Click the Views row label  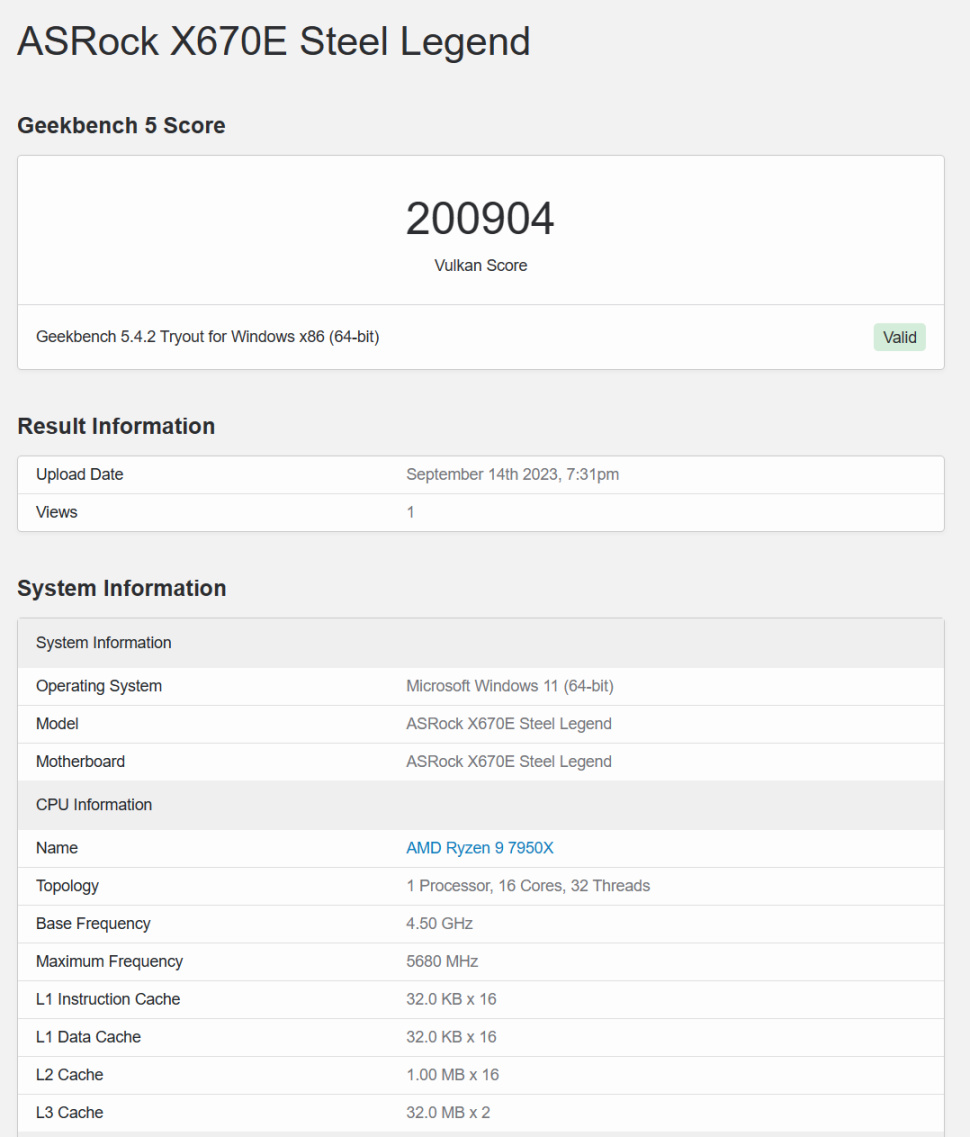(56, 512)
